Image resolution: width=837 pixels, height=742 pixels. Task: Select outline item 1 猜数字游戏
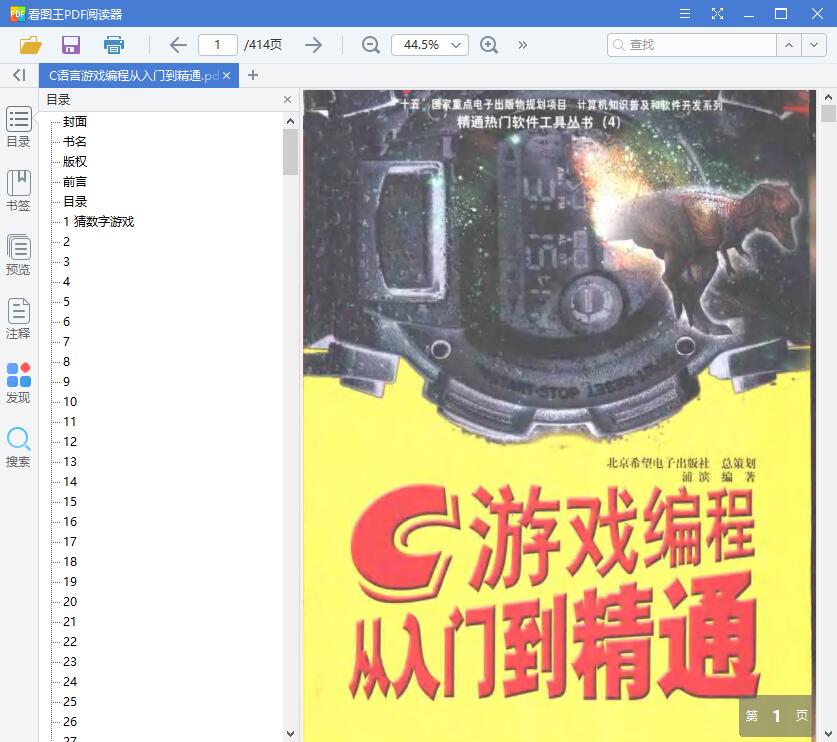(x=99, y=222)
